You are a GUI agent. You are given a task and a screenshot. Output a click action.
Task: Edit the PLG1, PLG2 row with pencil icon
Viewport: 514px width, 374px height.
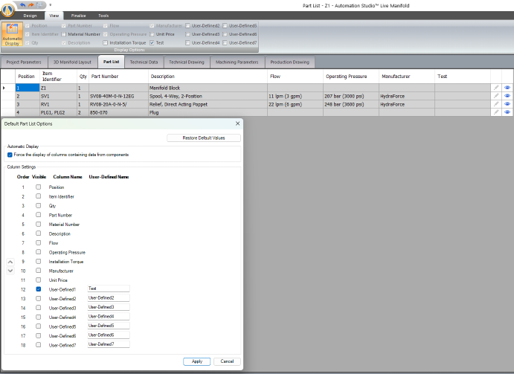pyautogui.click(x=496, y=113)
